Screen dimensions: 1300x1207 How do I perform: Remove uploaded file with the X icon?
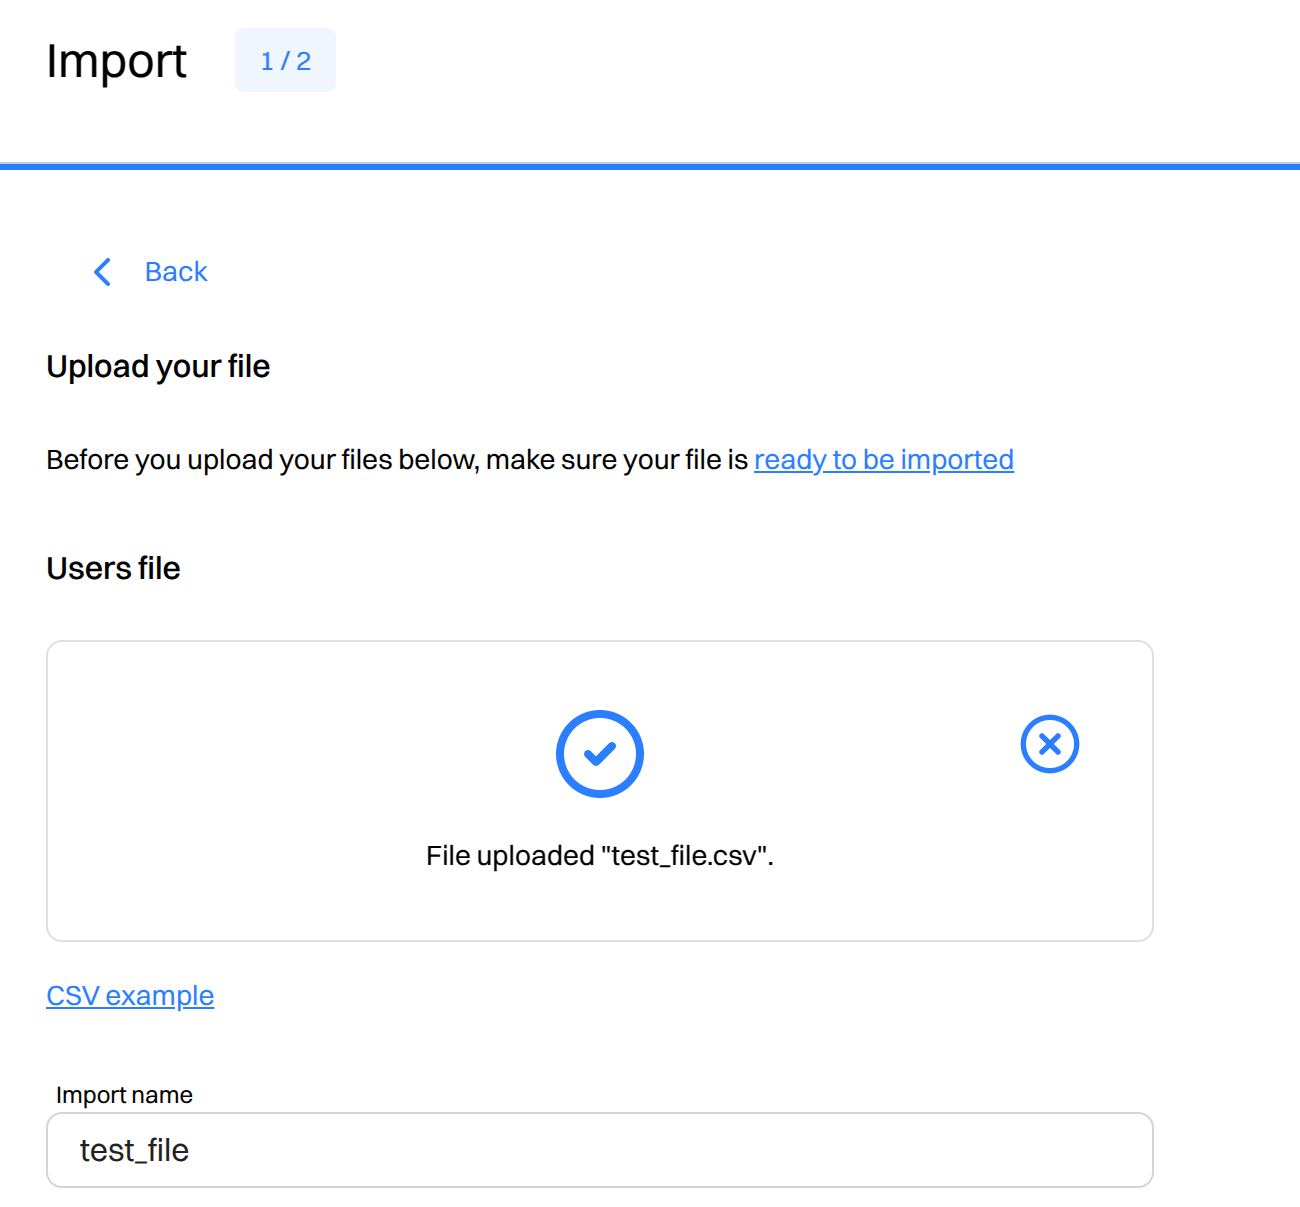tap(1050, 744)
